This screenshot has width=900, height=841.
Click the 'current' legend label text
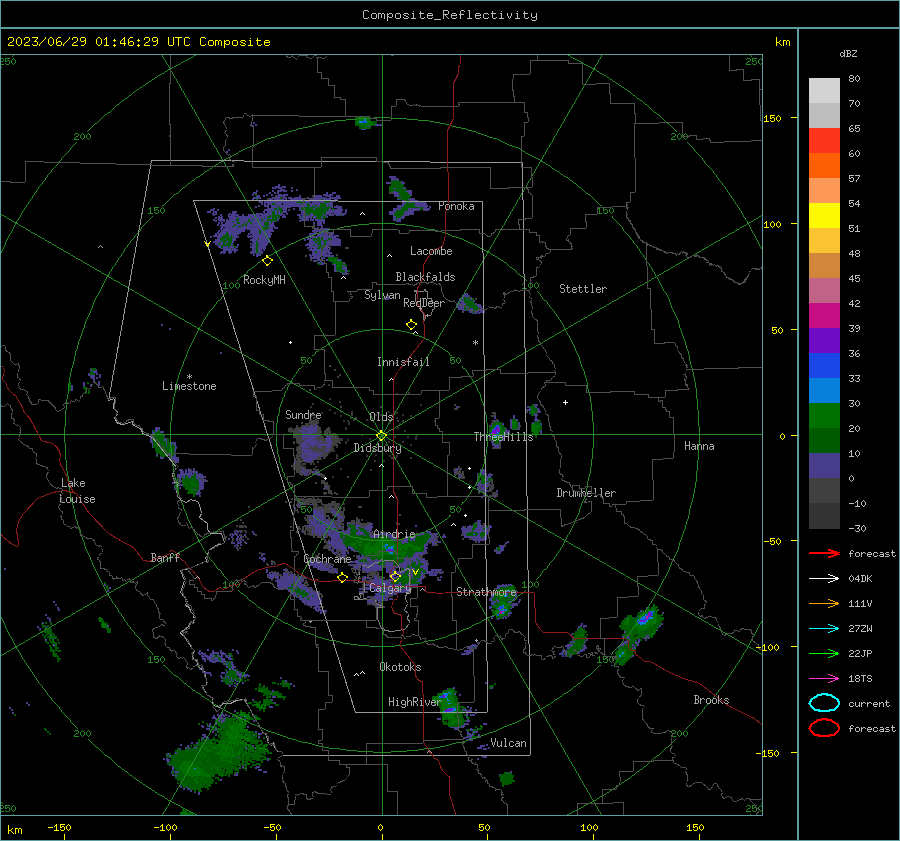[x=869, y=704]
